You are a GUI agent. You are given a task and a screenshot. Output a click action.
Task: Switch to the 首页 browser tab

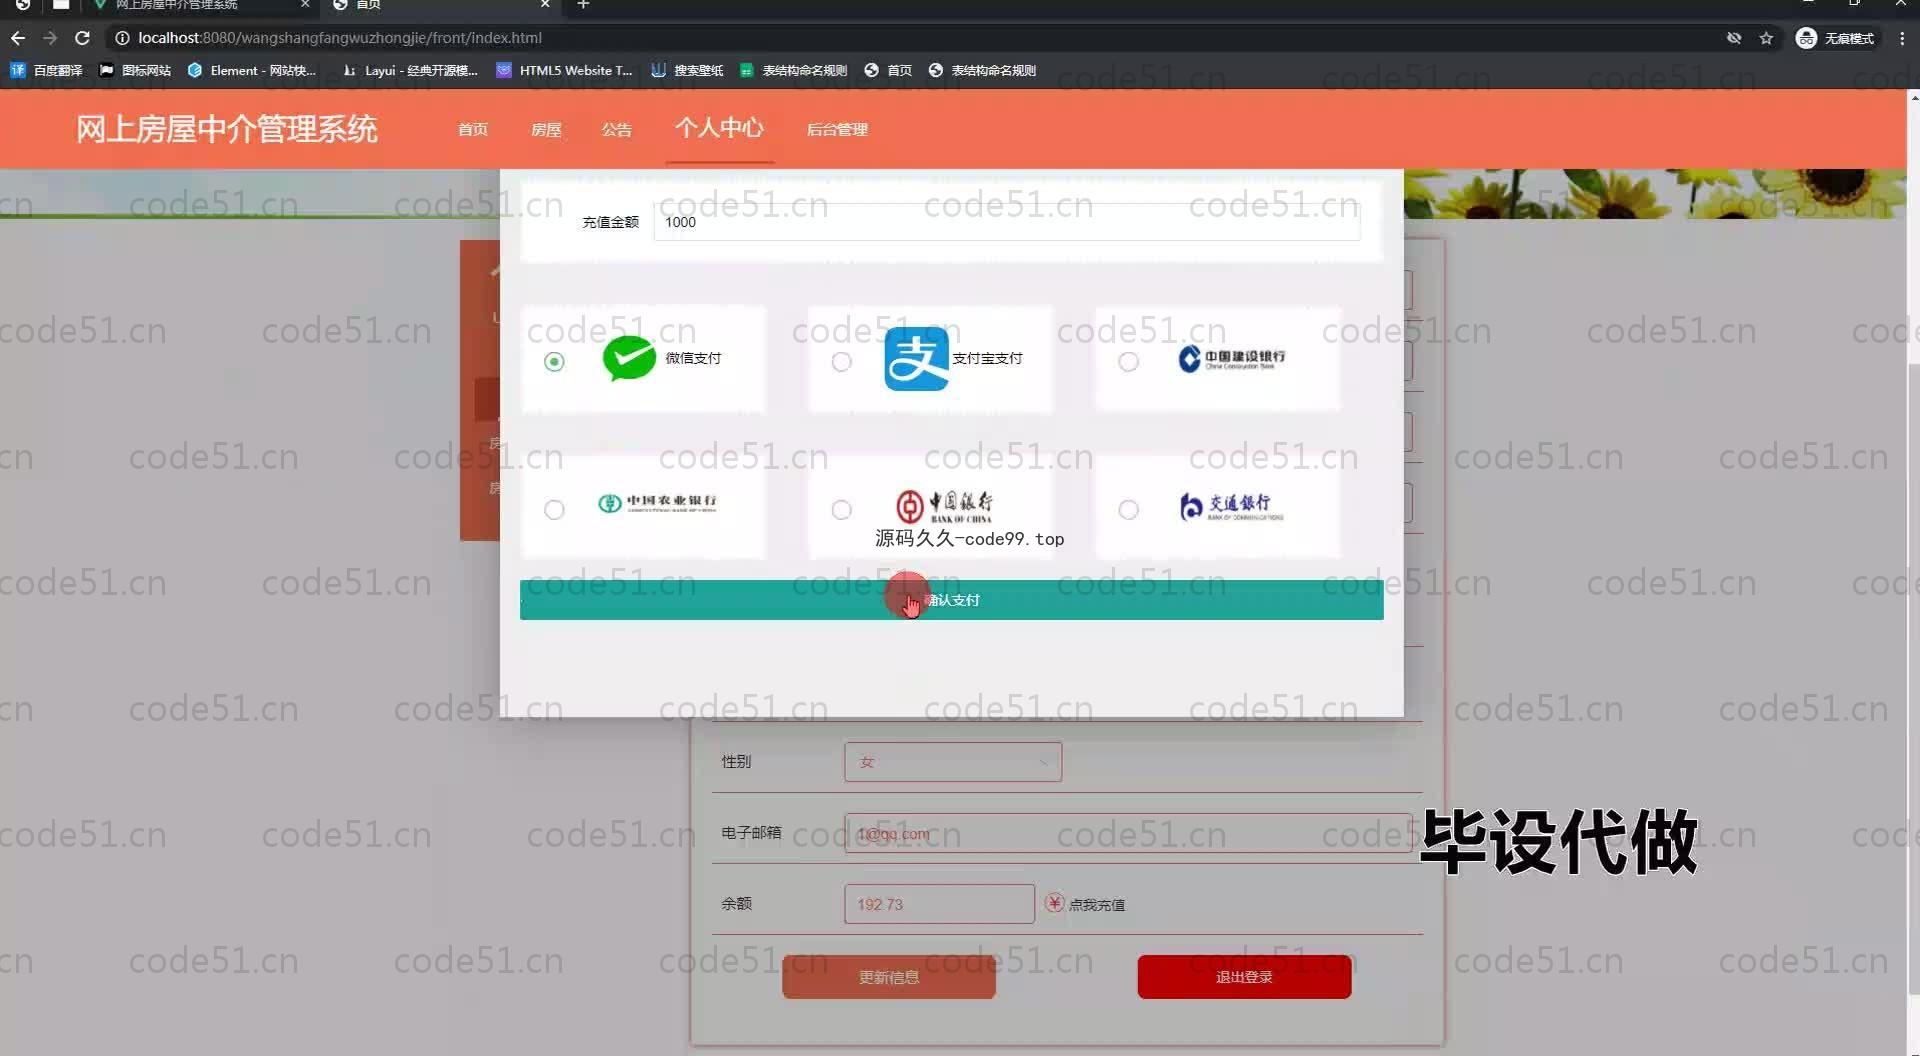coord(440,6)
